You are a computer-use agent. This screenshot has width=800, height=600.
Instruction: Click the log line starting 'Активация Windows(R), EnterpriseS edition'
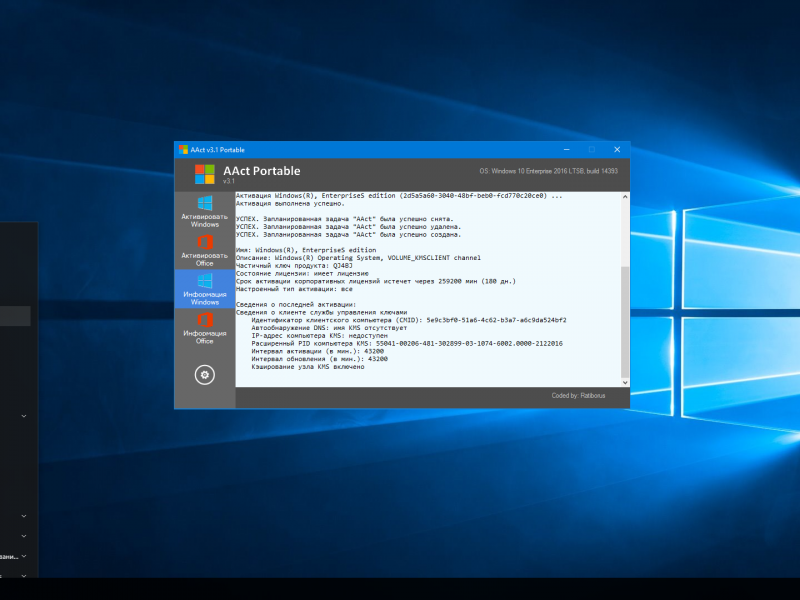click(399, 196)
